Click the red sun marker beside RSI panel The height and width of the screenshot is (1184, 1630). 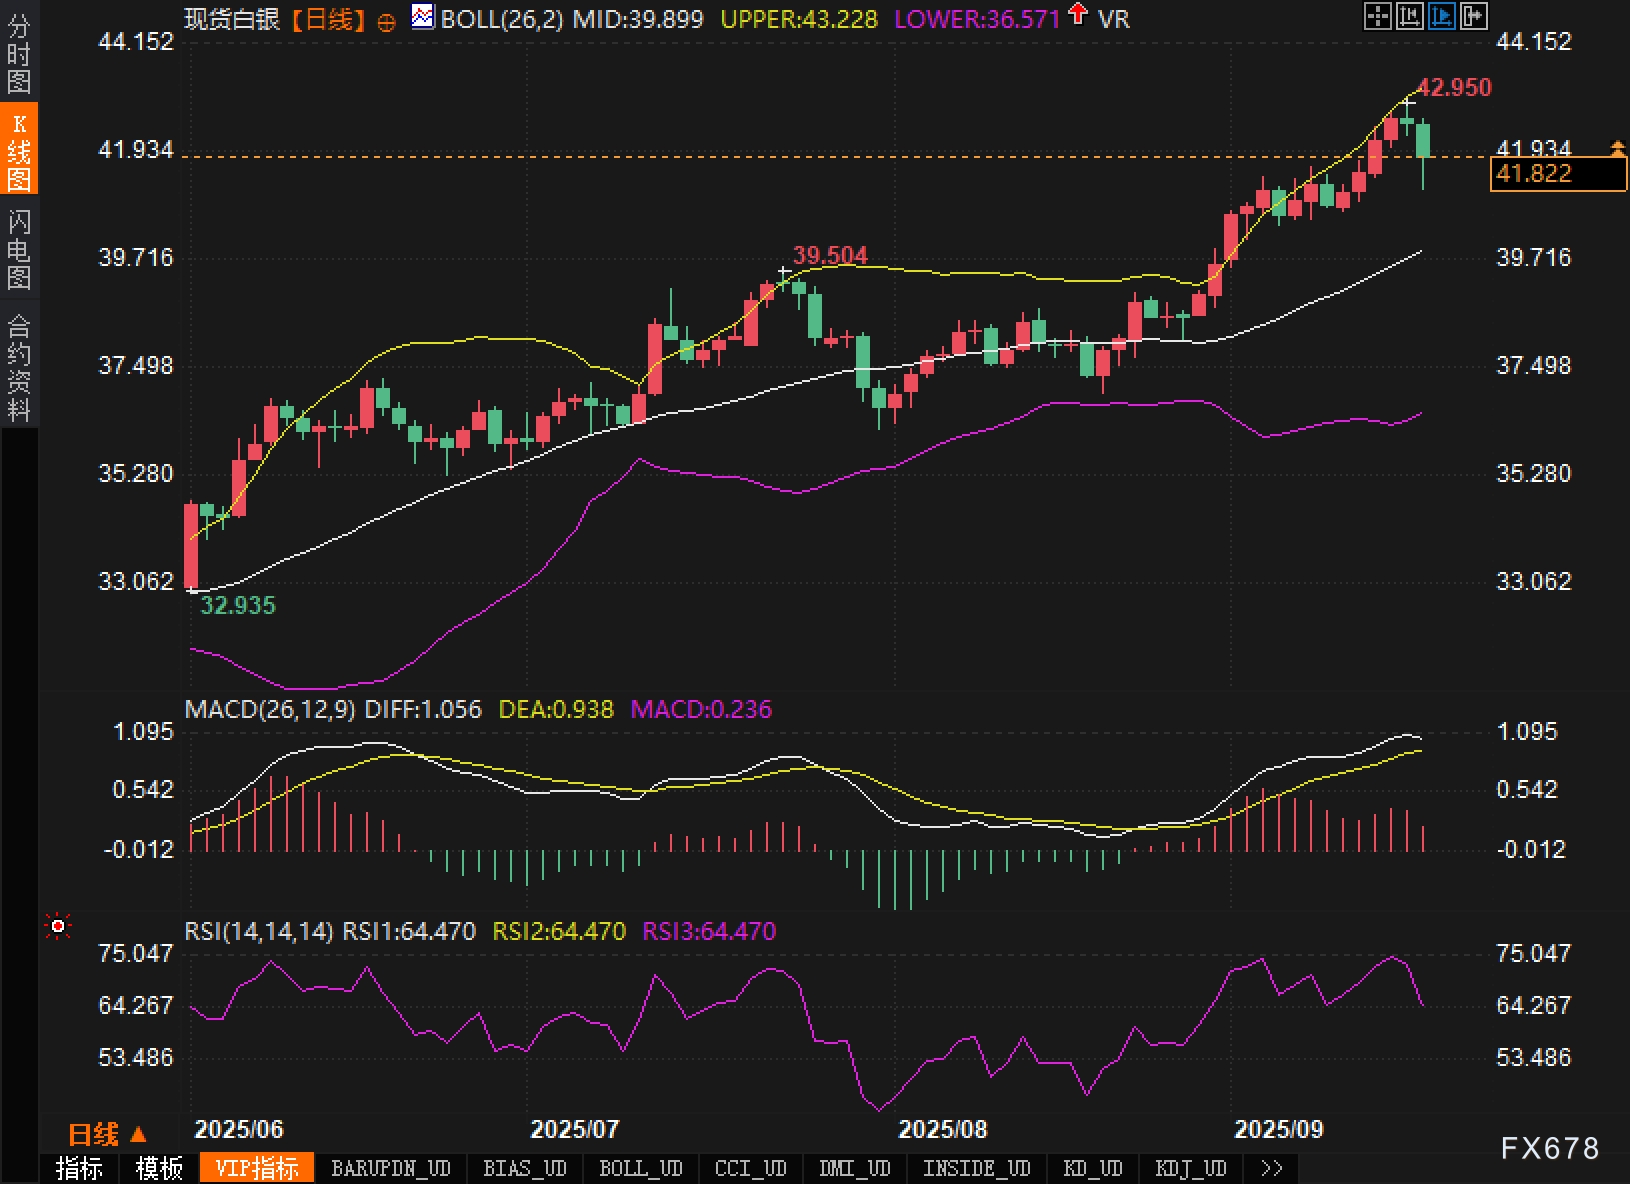(58, 927)
